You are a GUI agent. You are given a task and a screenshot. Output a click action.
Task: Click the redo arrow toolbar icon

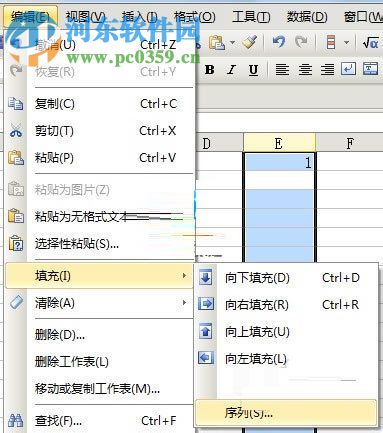(x=301, y=42)
